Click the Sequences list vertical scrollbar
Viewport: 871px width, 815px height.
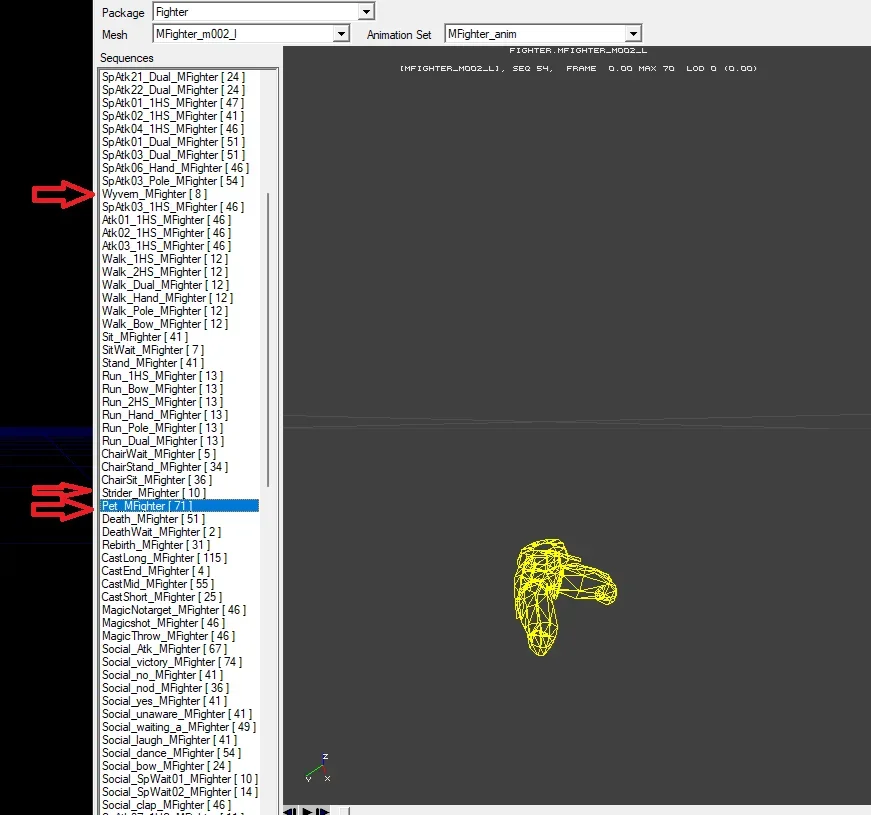[268, 339]
